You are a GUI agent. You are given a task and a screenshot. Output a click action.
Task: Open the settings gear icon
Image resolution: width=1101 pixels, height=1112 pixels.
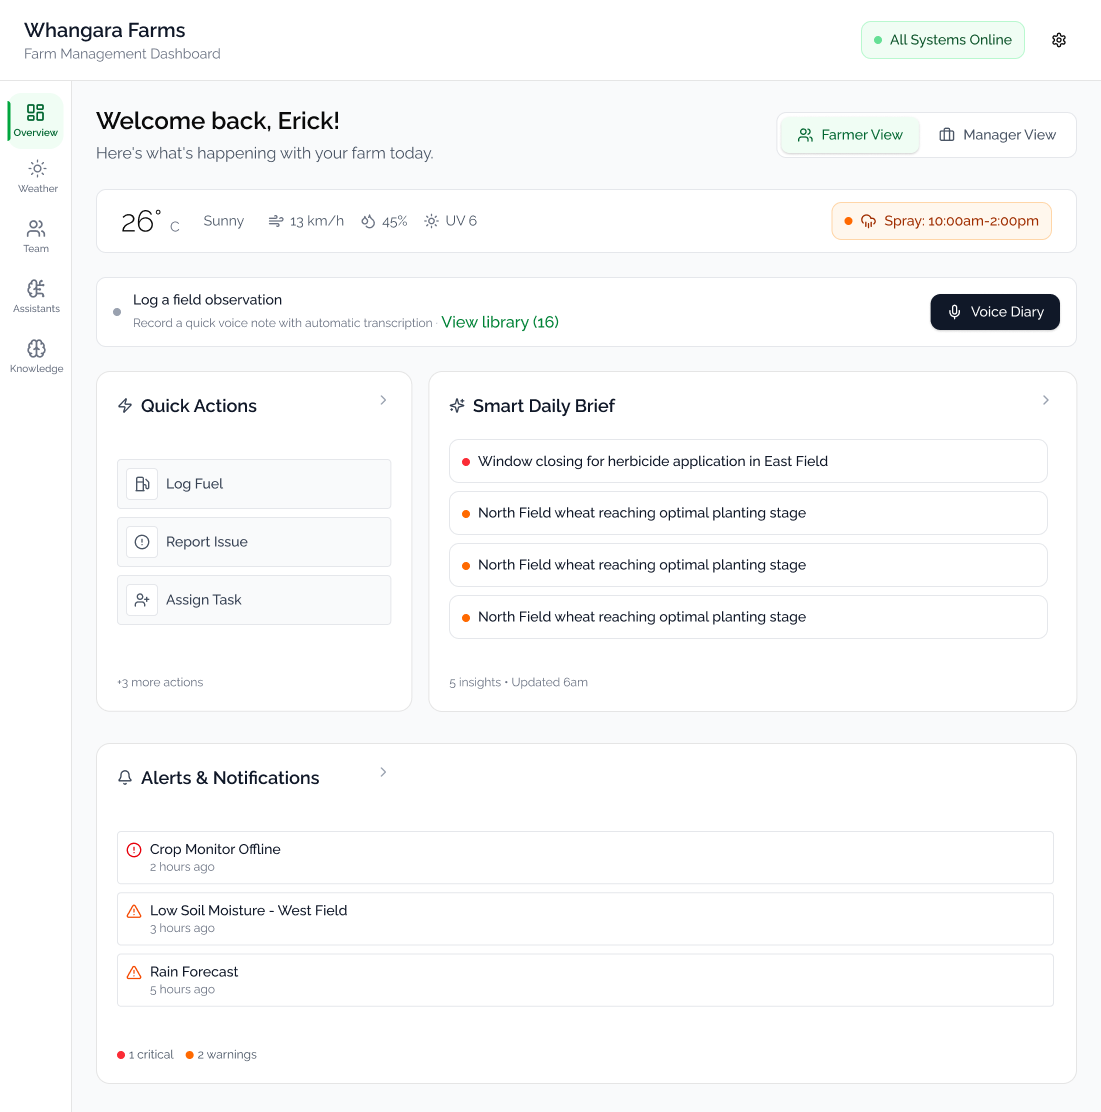click(x=1059, y=40)
